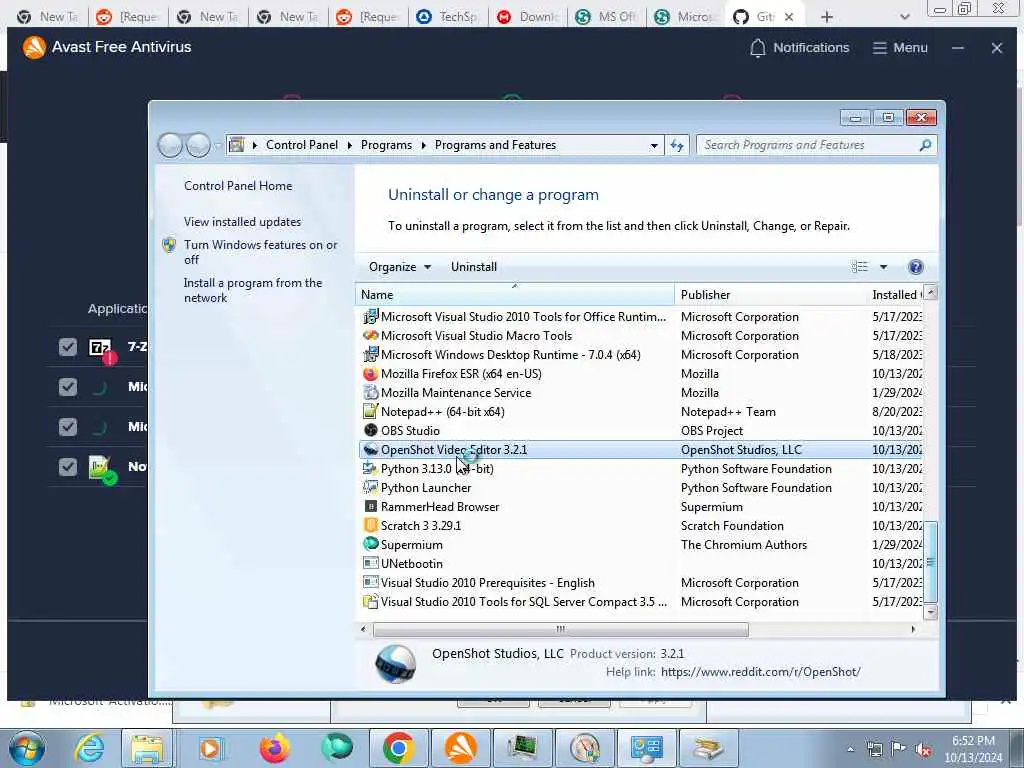Select Microsoft Visual Studio Macro Tools row
The image size is (1024, 768).
coord(640,336)
